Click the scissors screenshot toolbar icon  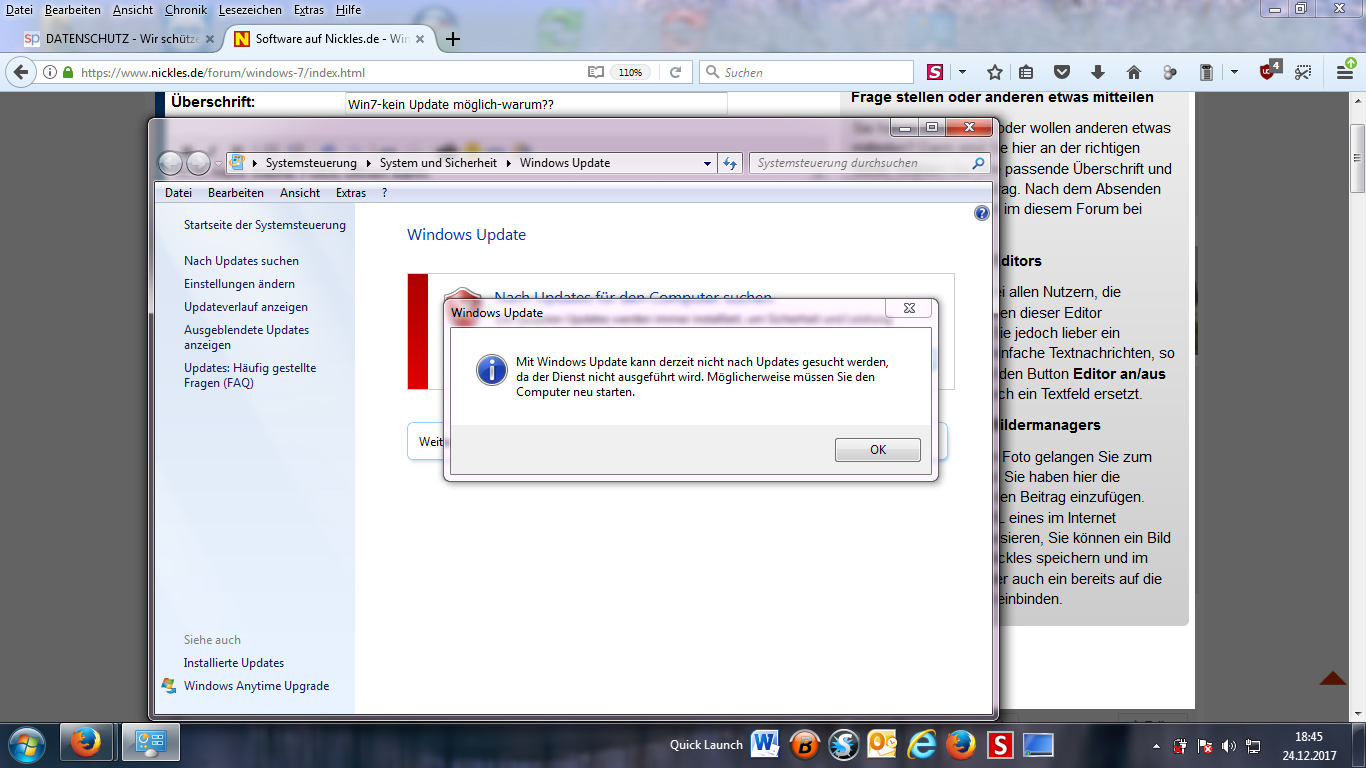(1302, 72)
